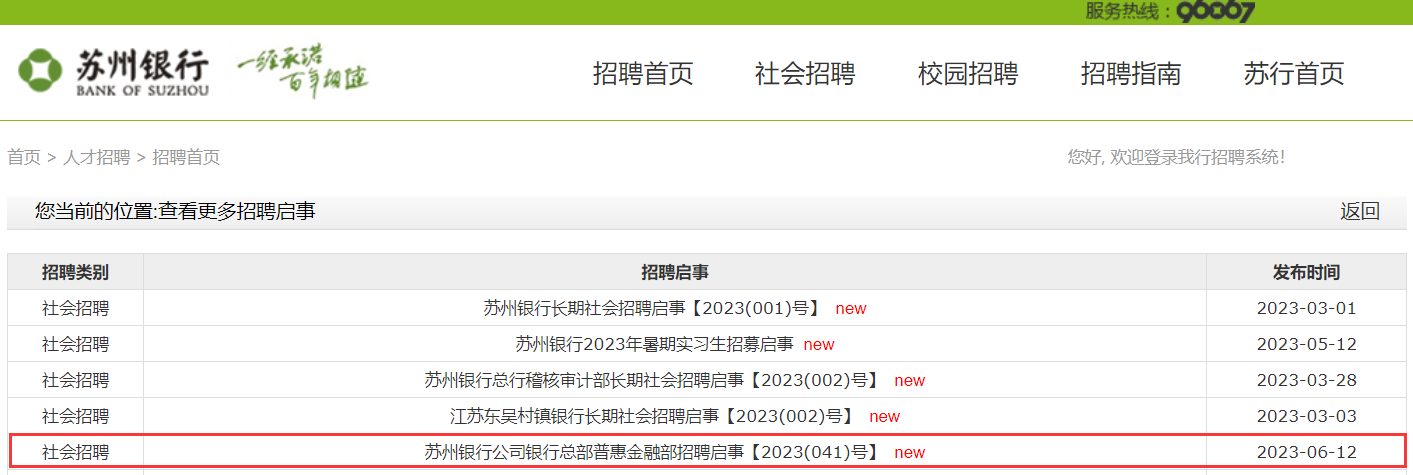Click the 人才招聘 breadcrumb link
Image resolution: width=1413 pixels, height=475 pixels.
tap(97, 157)
